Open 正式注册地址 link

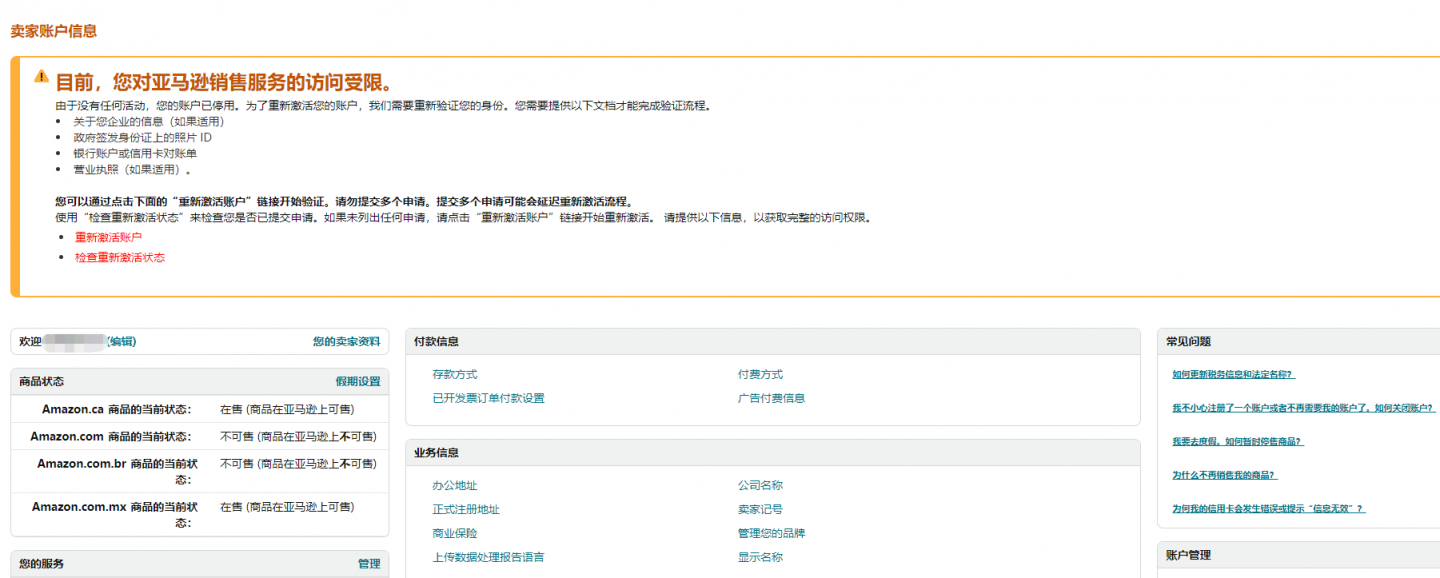[466, 509]
